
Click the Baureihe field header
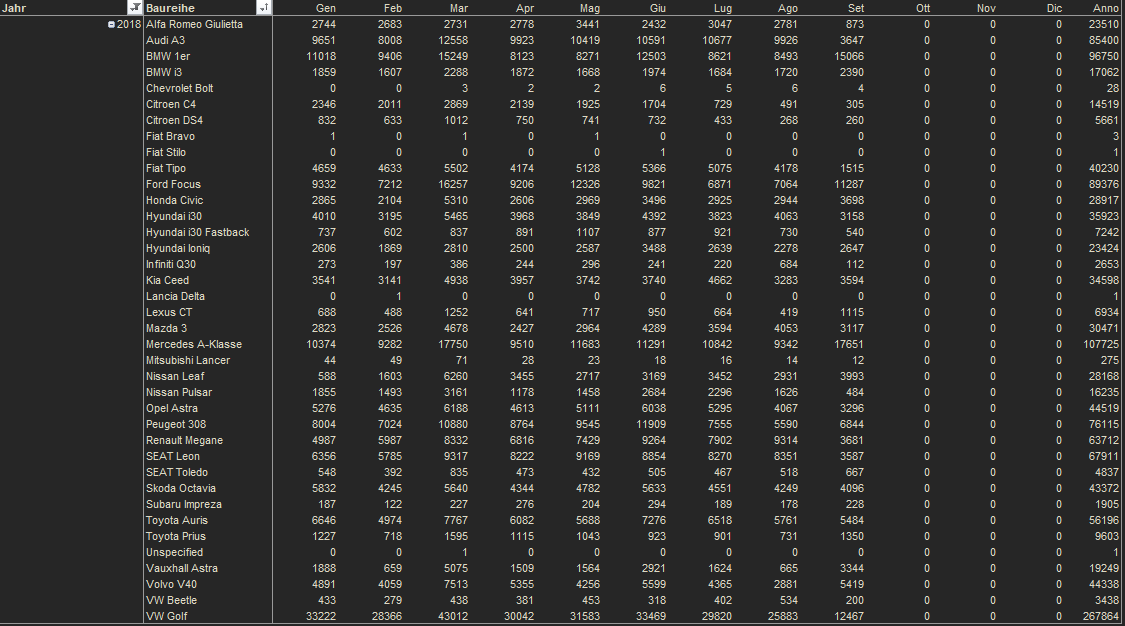point(199,8)
